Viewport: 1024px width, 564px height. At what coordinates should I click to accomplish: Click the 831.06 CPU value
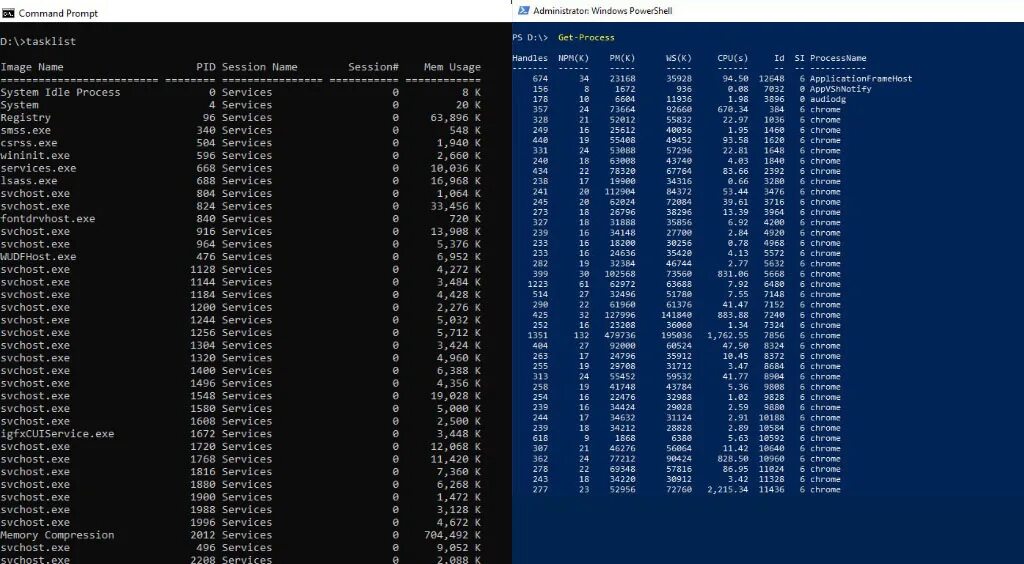click(x=733, y=274)
